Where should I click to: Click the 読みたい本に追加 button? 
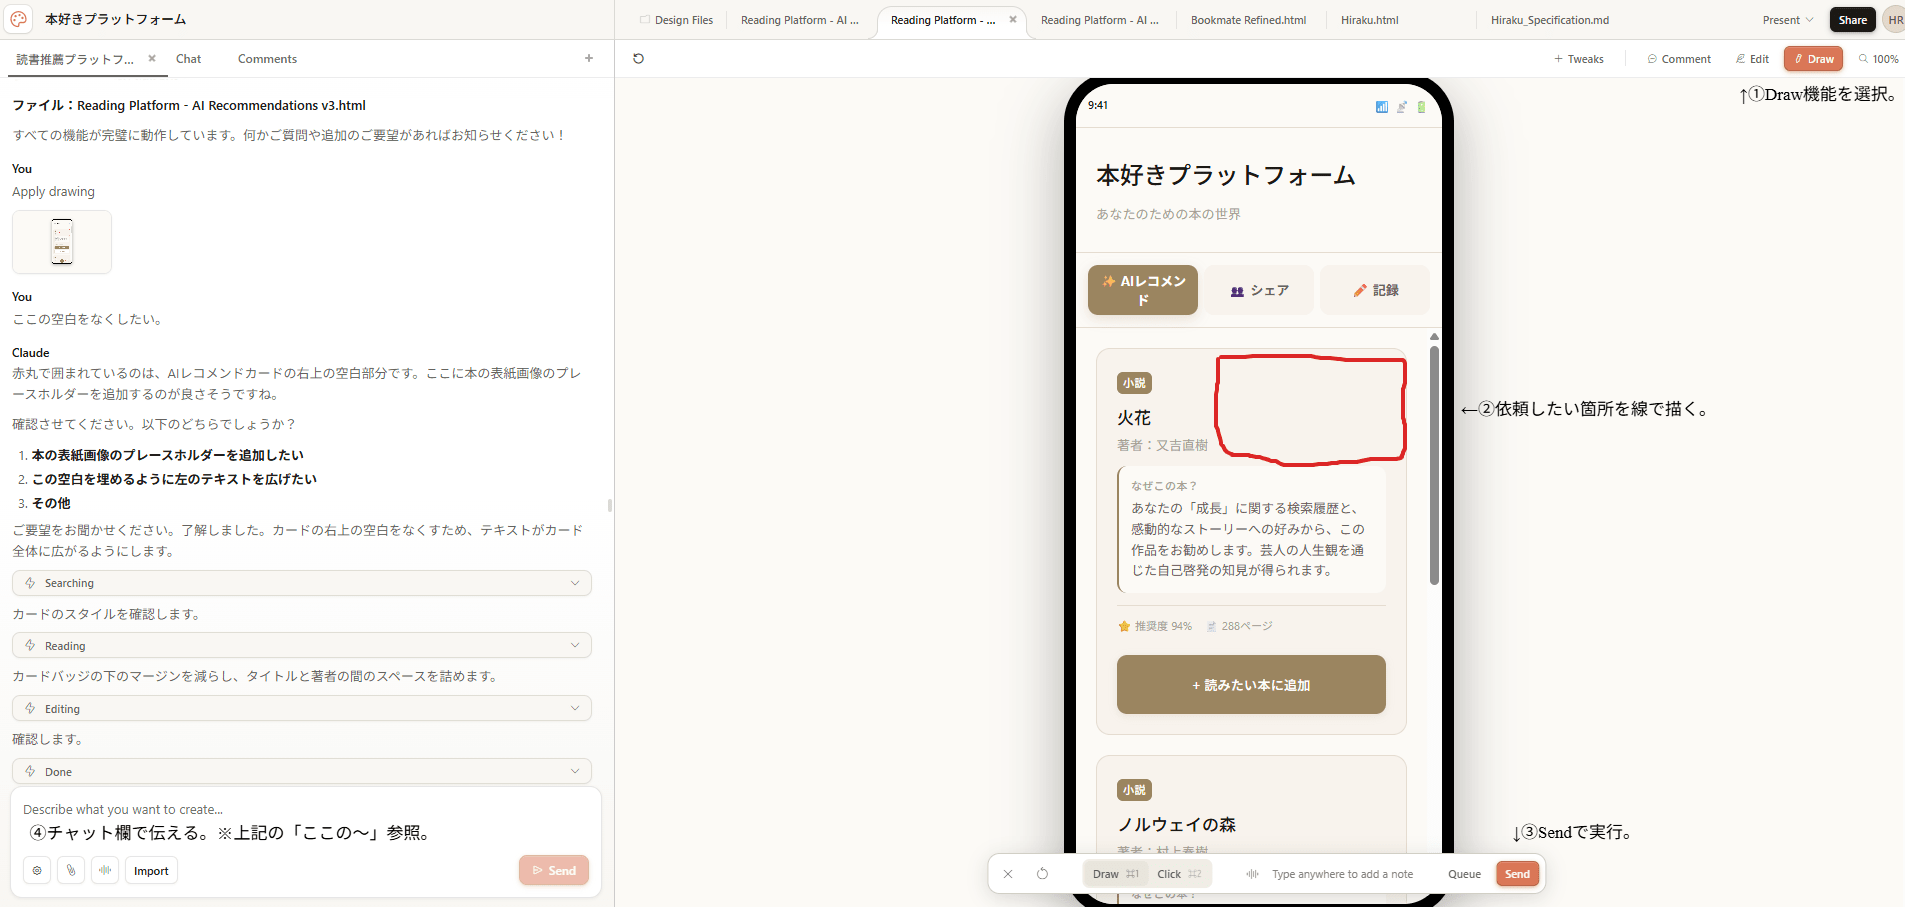coord(1251,685)
